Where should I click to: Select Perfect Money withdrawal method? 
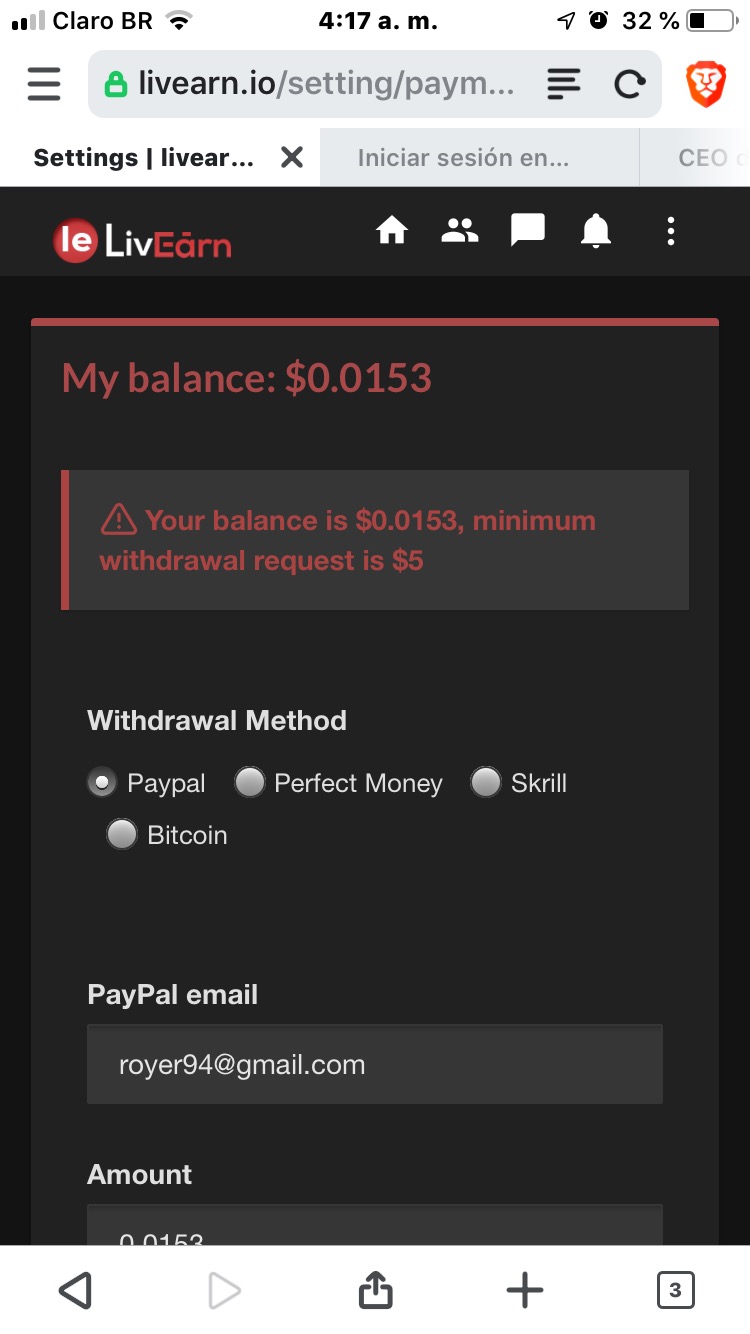pyautogui.click(x=249, y=783)
